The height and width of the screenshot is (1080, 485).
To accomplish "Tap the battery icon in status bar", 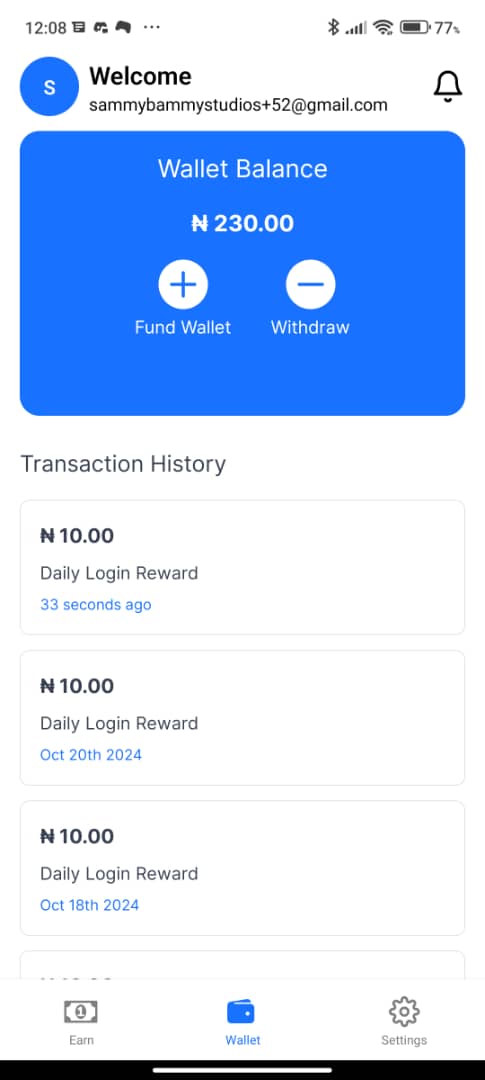I will (415, 28).
